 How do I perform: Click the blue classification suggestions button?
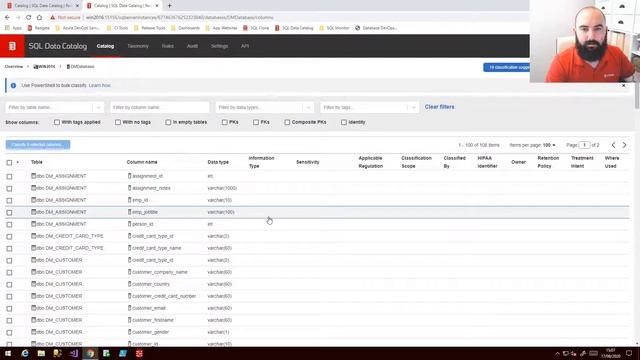coord(507,67)
